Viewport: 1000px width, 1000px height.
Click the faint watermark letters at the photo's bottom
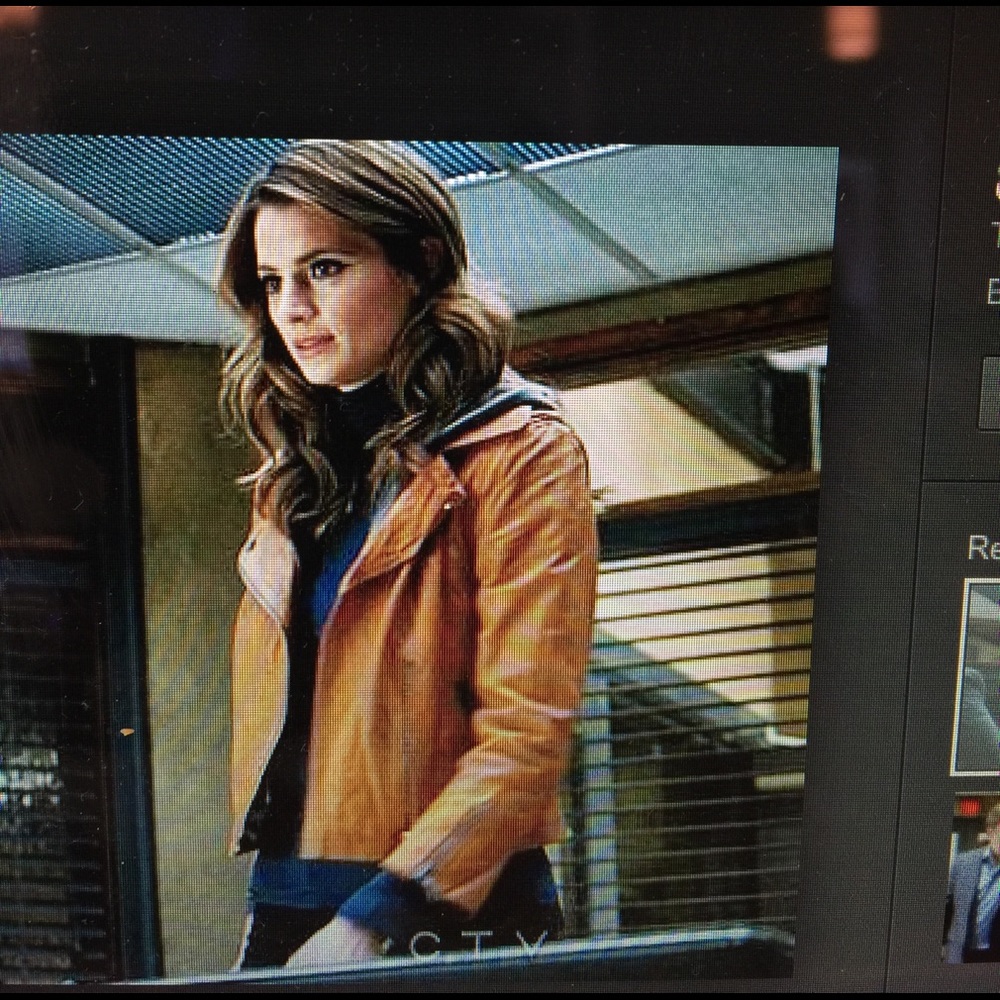[x=480, y=945]
